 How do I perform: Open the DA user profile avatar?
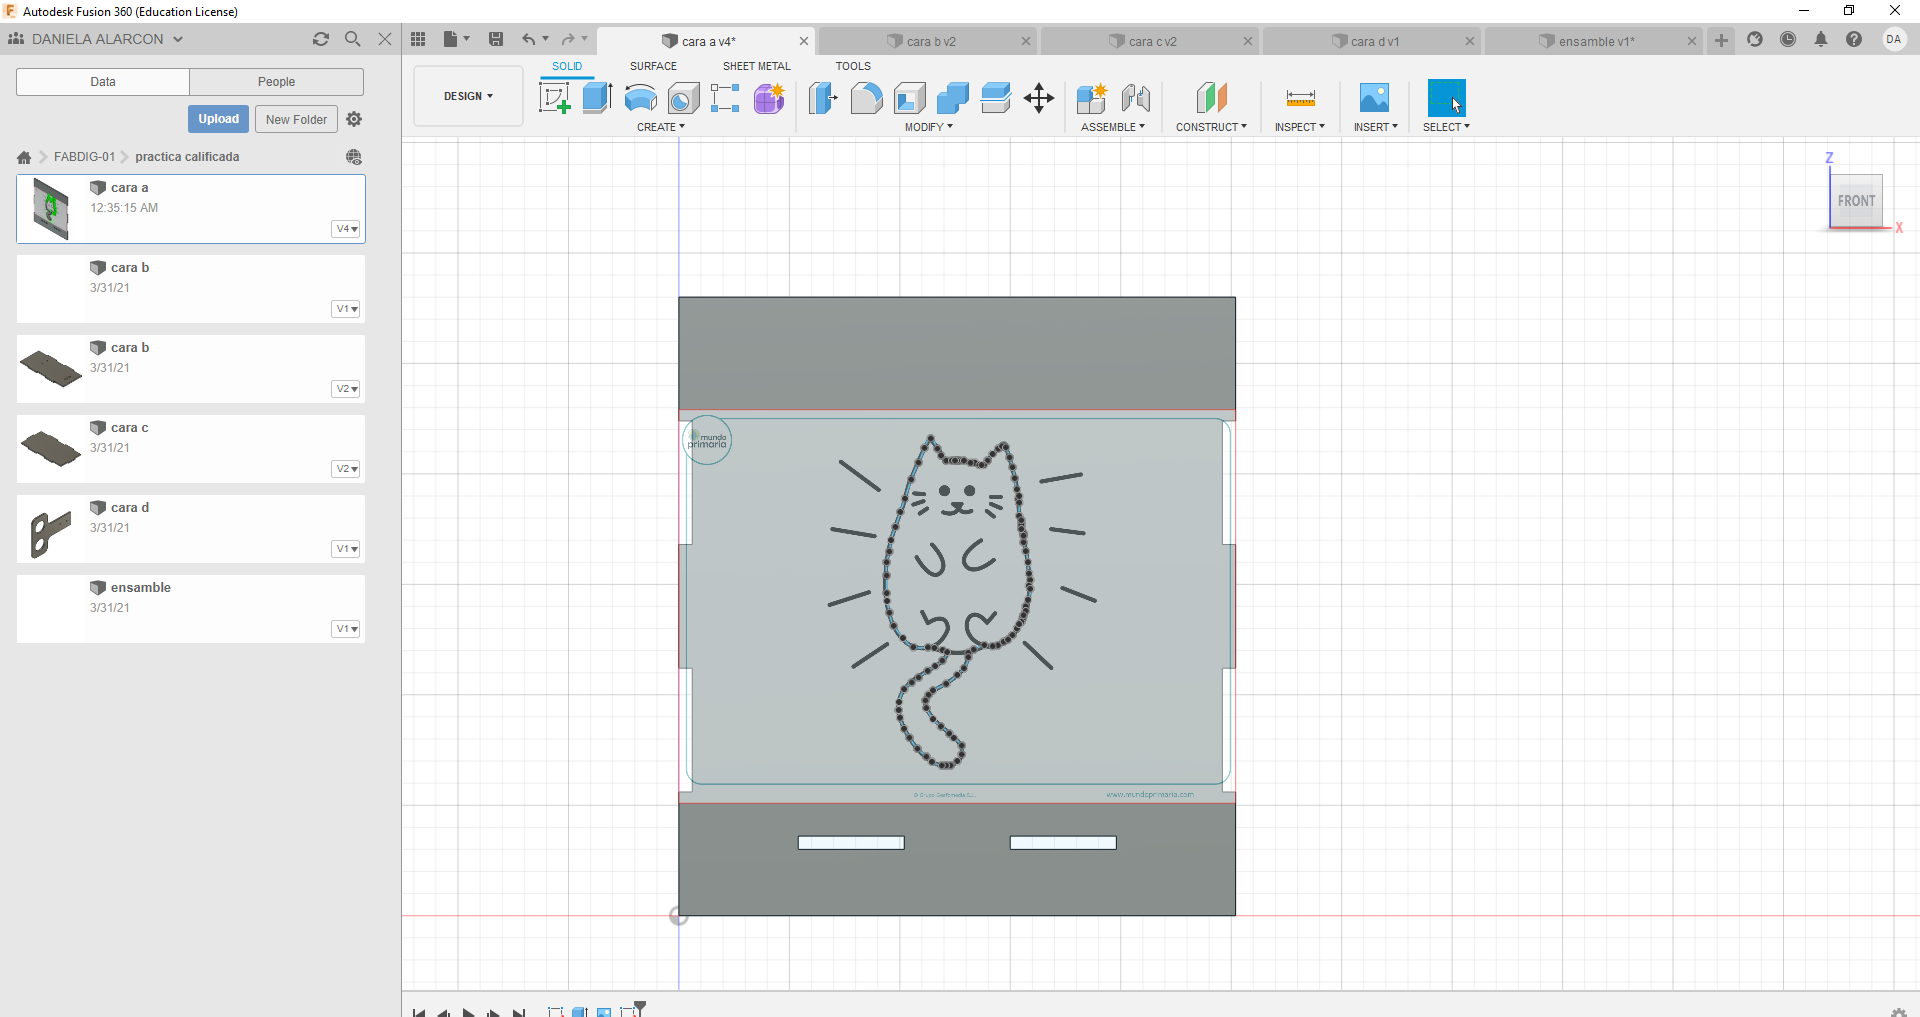tap(1894, 39)
